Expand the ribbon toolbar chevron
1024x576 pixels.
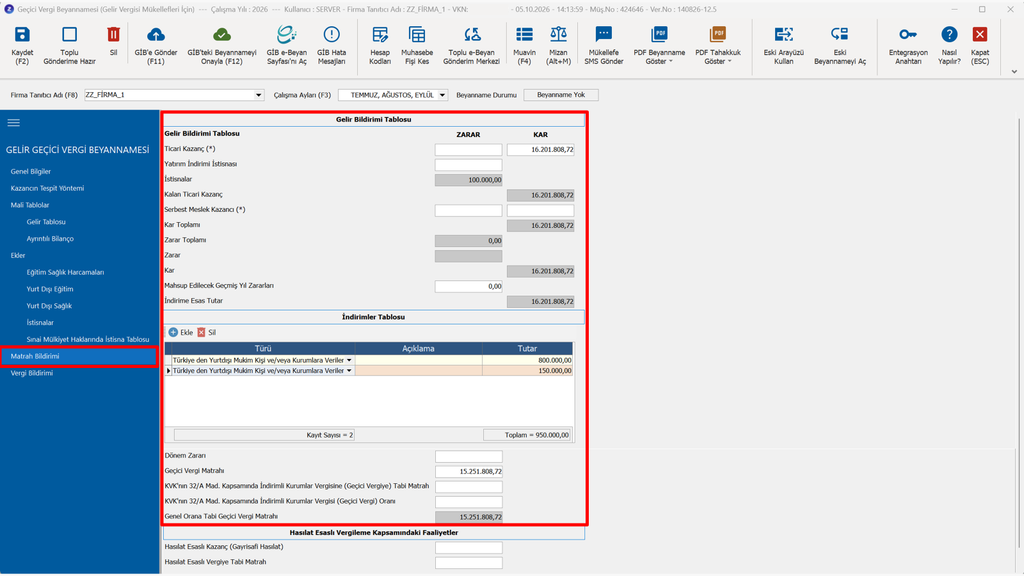[x=1014, y=72]
